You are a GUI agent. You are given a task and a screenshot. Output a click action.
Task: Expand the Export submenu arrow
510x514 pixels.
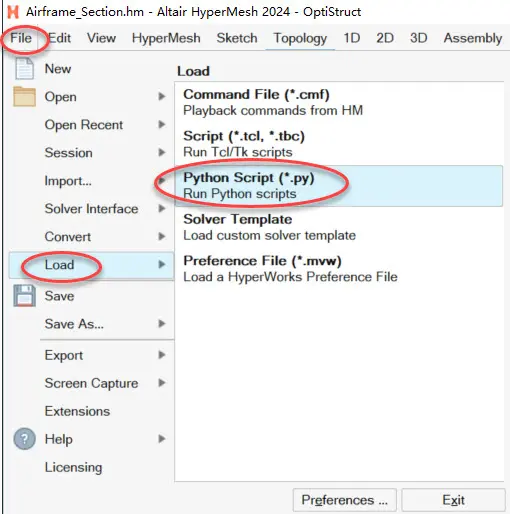pos(162,355)
